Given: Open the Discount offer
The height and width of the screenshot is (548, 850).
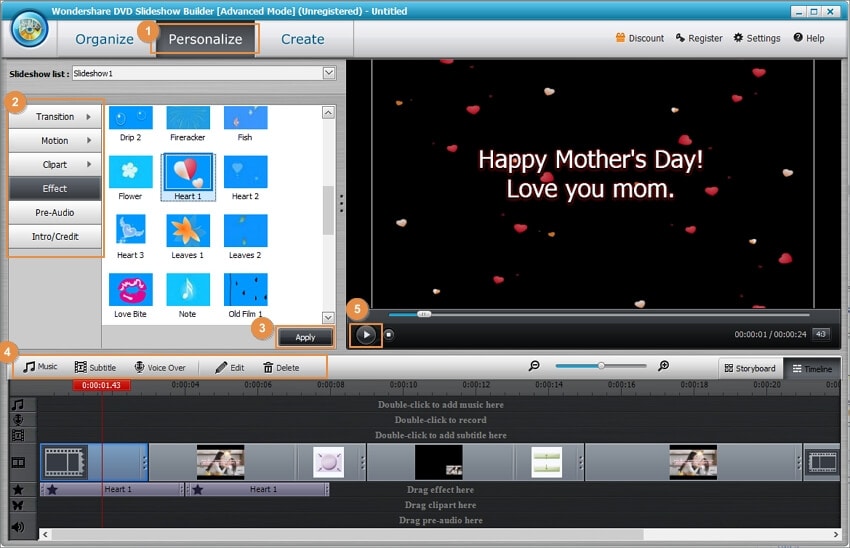Looking at the screenshot, I should (x=640, y=38).
